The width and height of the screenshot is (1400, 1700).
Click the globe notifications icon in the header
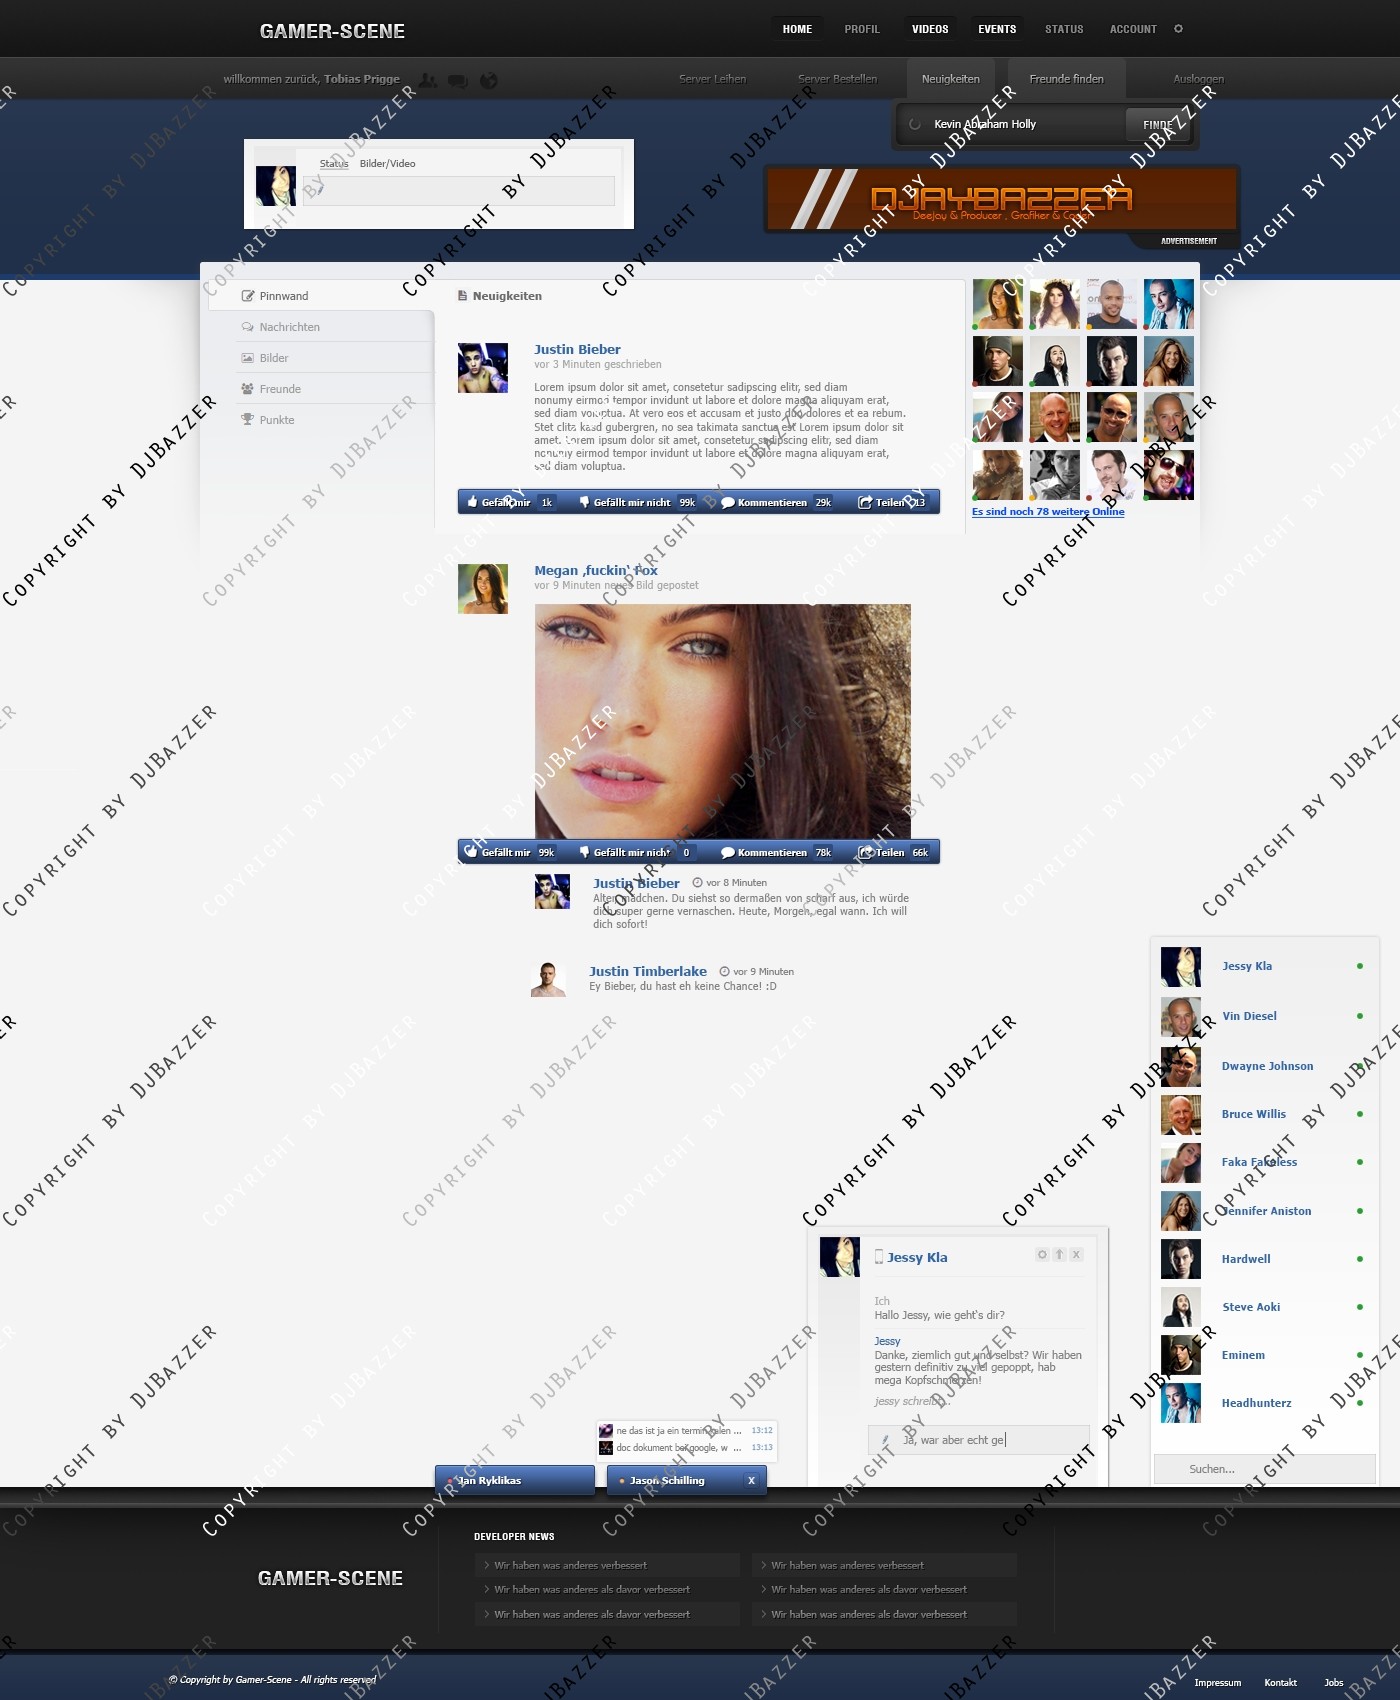coord(489,81)
